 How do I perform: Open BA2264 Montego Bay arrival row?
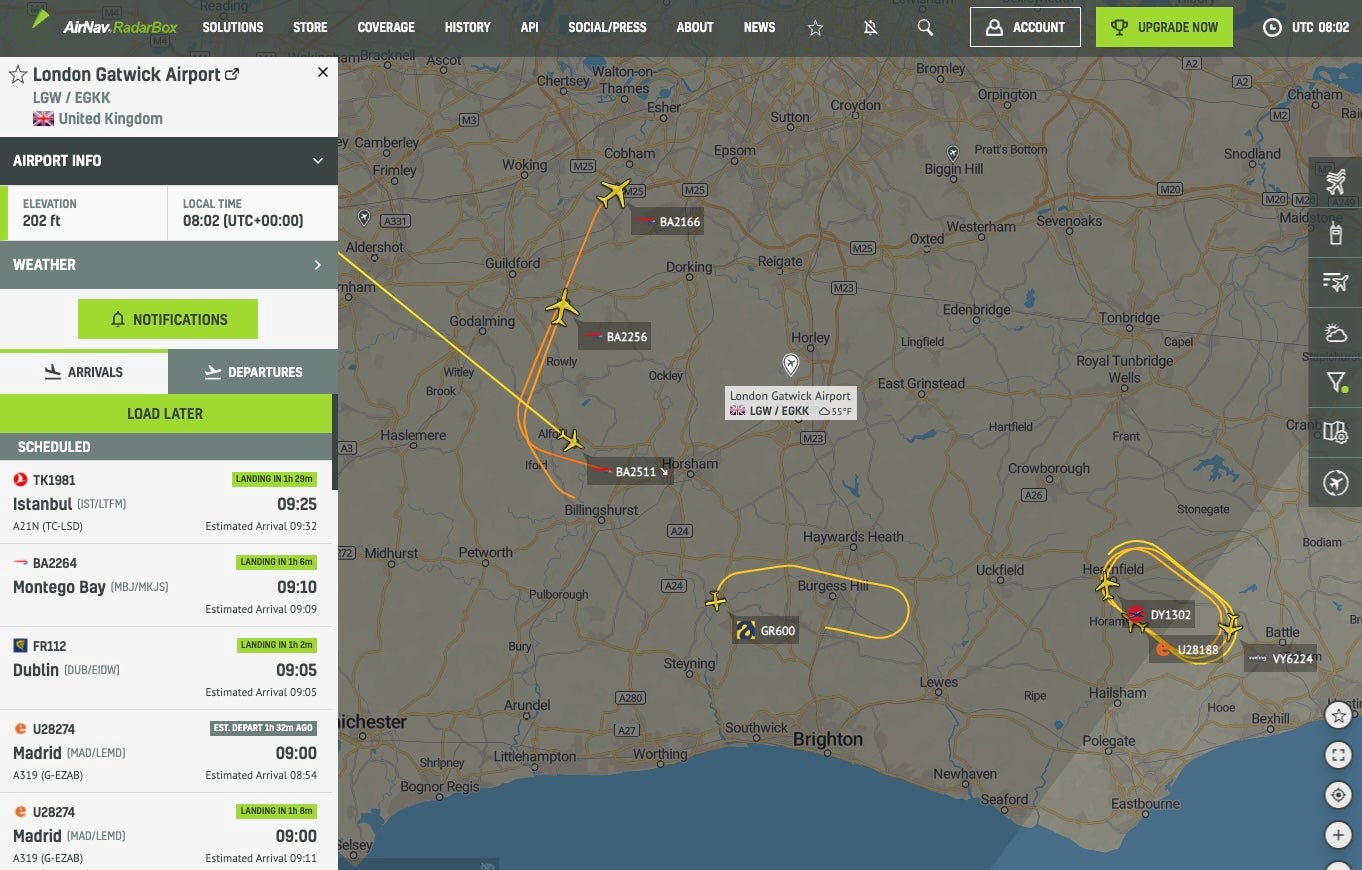(165, 586)
